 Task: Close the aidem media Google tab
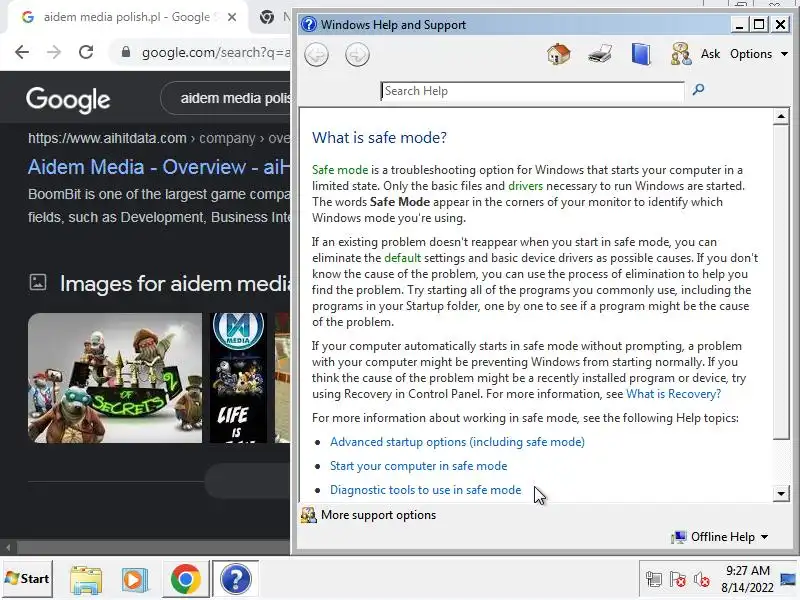coord(232,17)
